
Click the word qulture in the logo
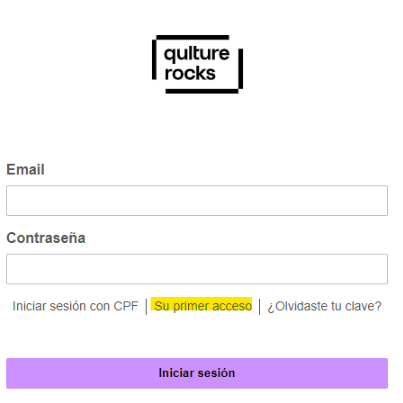[197, 54]
